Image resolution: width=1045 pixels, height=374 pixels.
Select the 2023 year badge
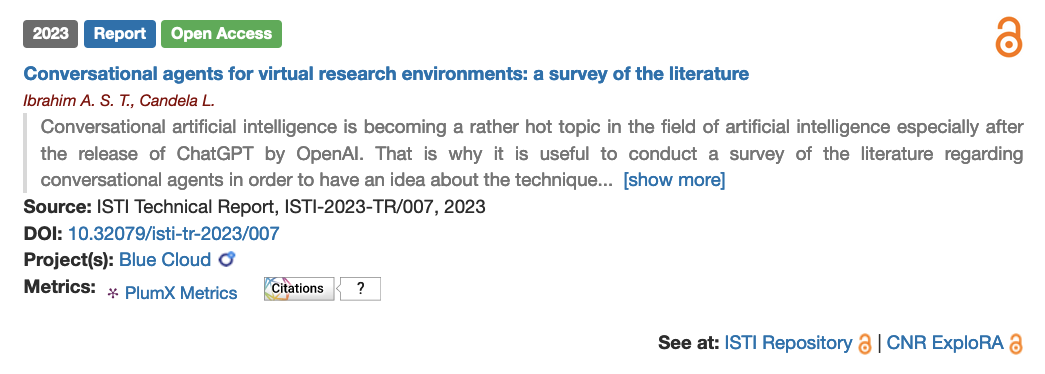51,34
